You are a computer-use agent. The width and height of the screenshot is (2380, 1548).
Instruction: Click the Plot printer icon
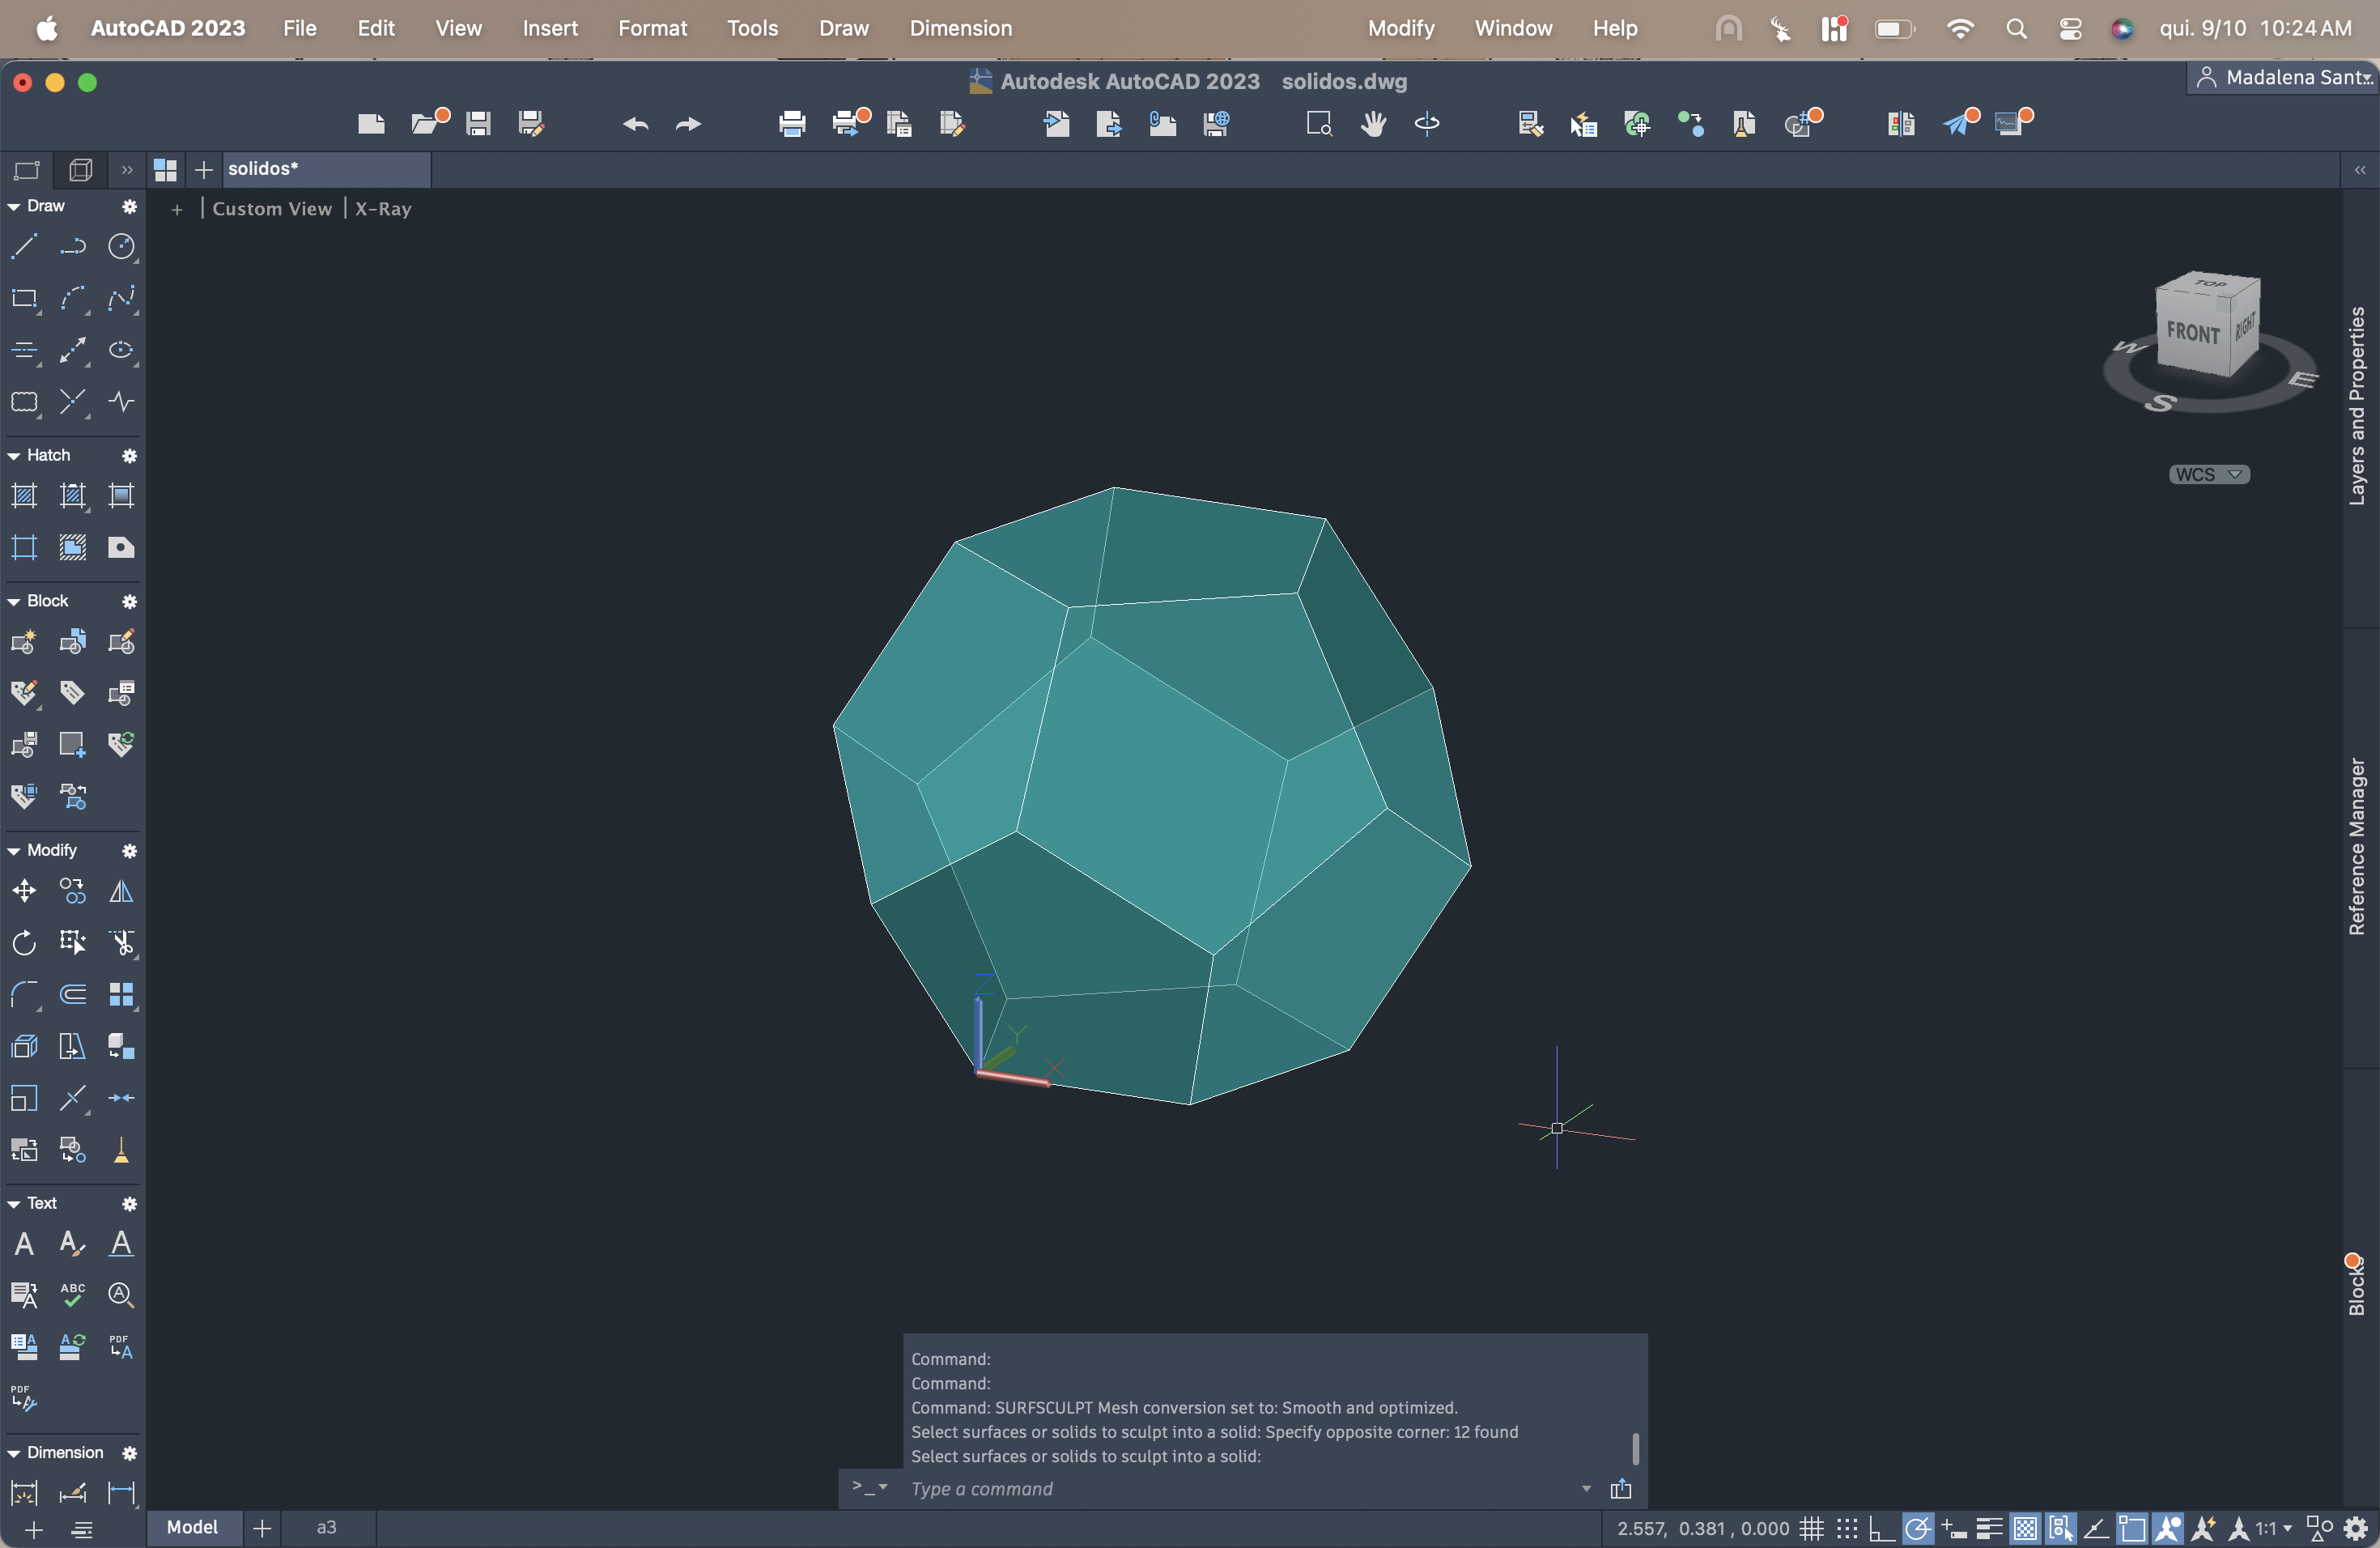[792, 123]
